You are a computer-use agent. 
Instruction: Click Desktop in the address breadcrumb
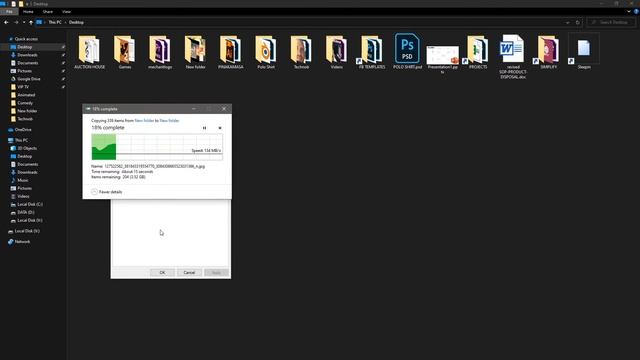click(76, 22)
